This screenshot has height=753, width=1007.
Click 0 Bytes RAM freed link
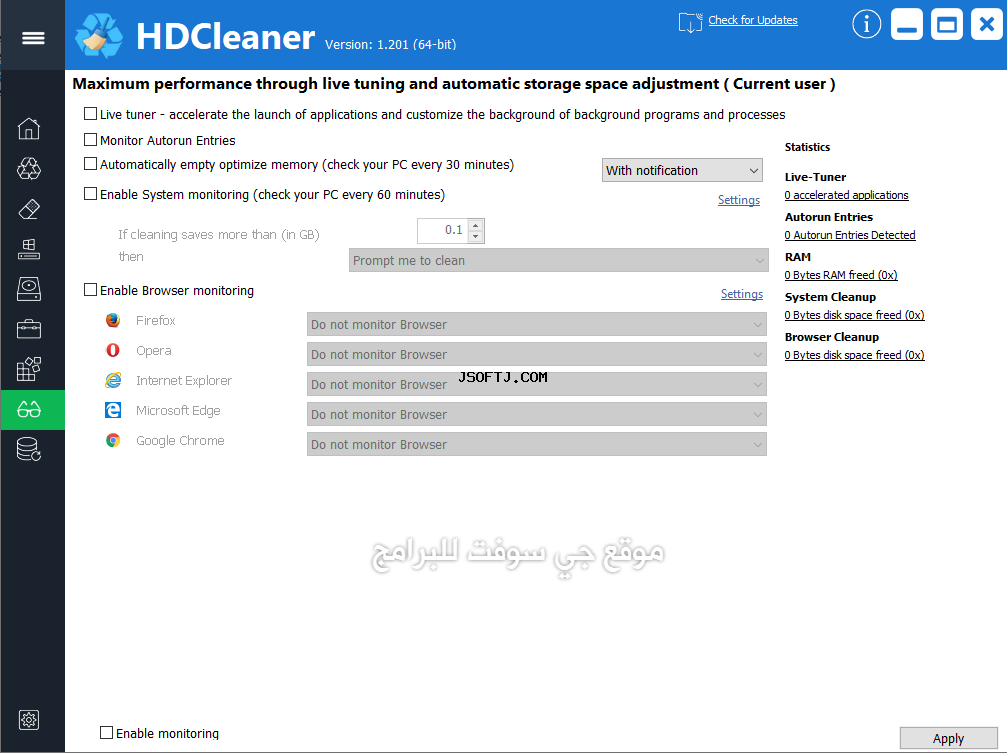coord(841,274)
